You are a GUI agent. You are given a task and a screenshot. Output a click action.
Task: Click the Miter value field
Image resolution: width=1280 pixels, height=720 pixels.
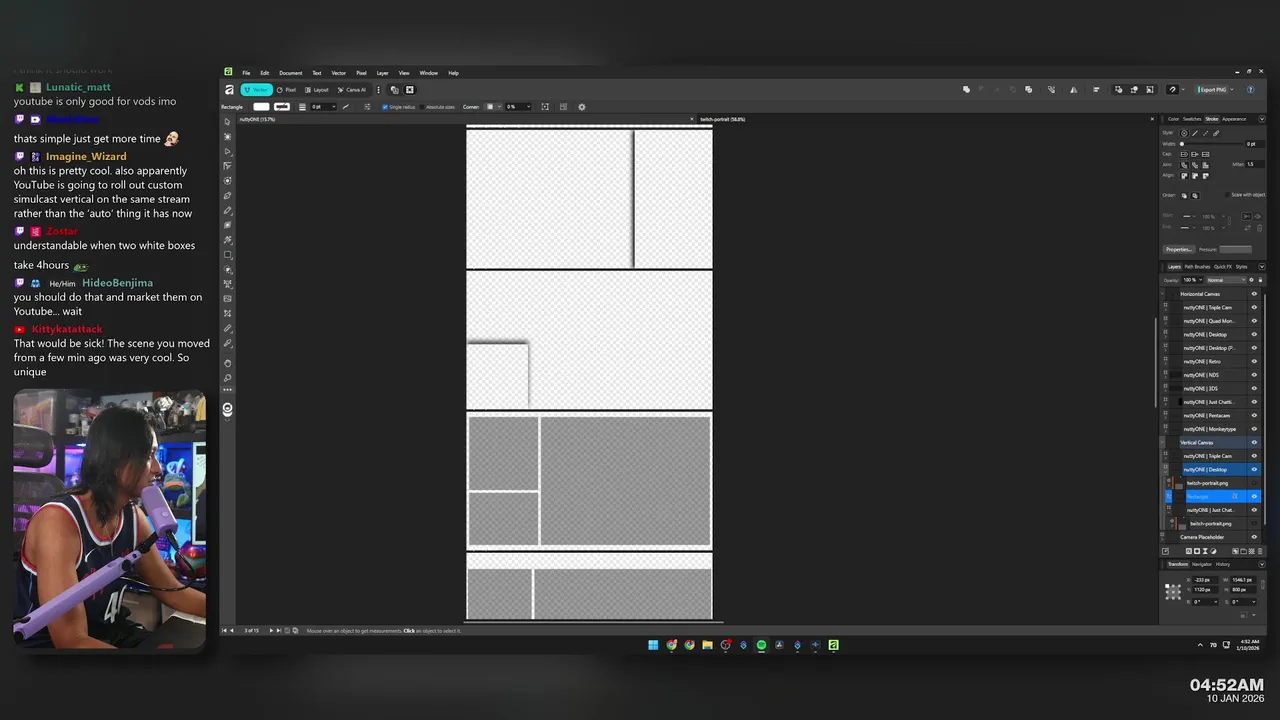tap(1254, 164)
